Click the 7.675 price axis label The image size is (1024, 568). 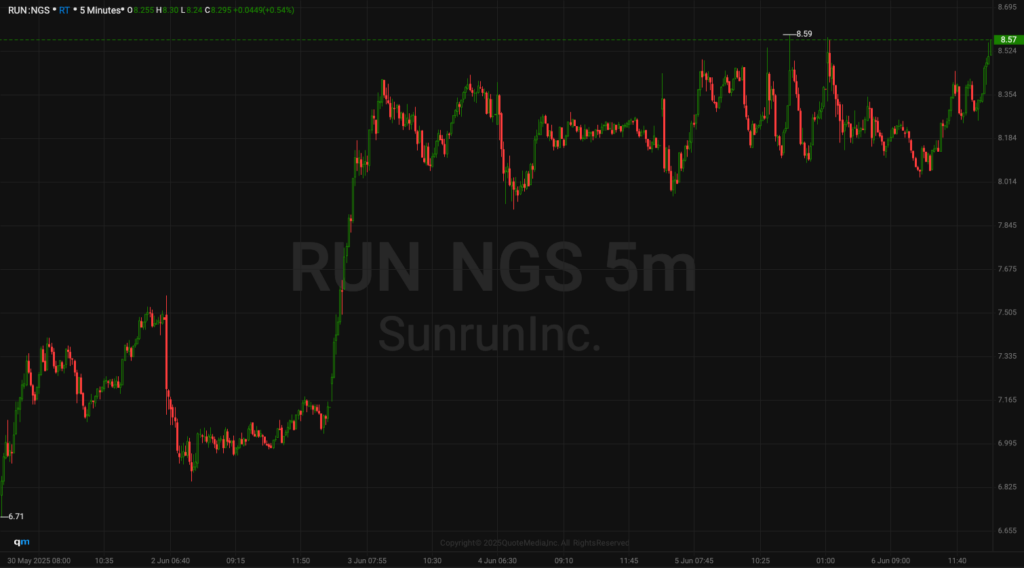(1007, 269)
